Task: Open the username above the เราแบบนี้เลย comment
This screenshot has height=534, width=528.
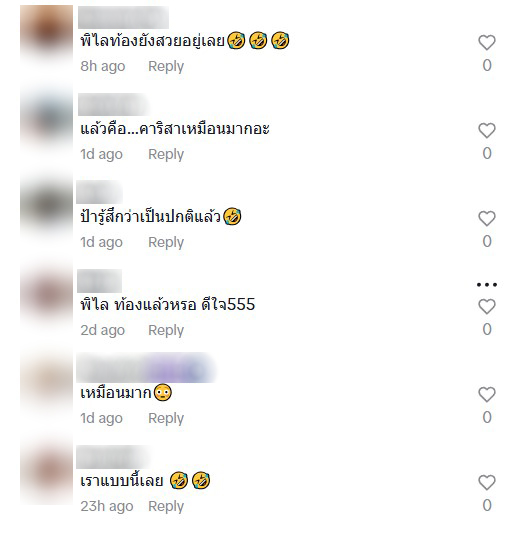Action: coord(113,457)
